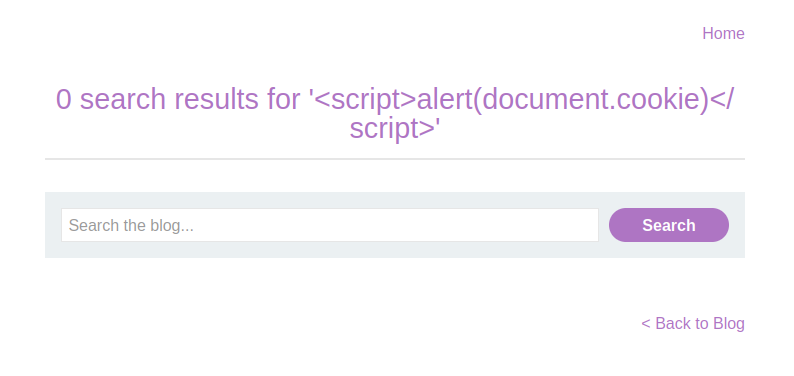
Task: Focus the 'Search the blog...' input field
Action: 330,225
